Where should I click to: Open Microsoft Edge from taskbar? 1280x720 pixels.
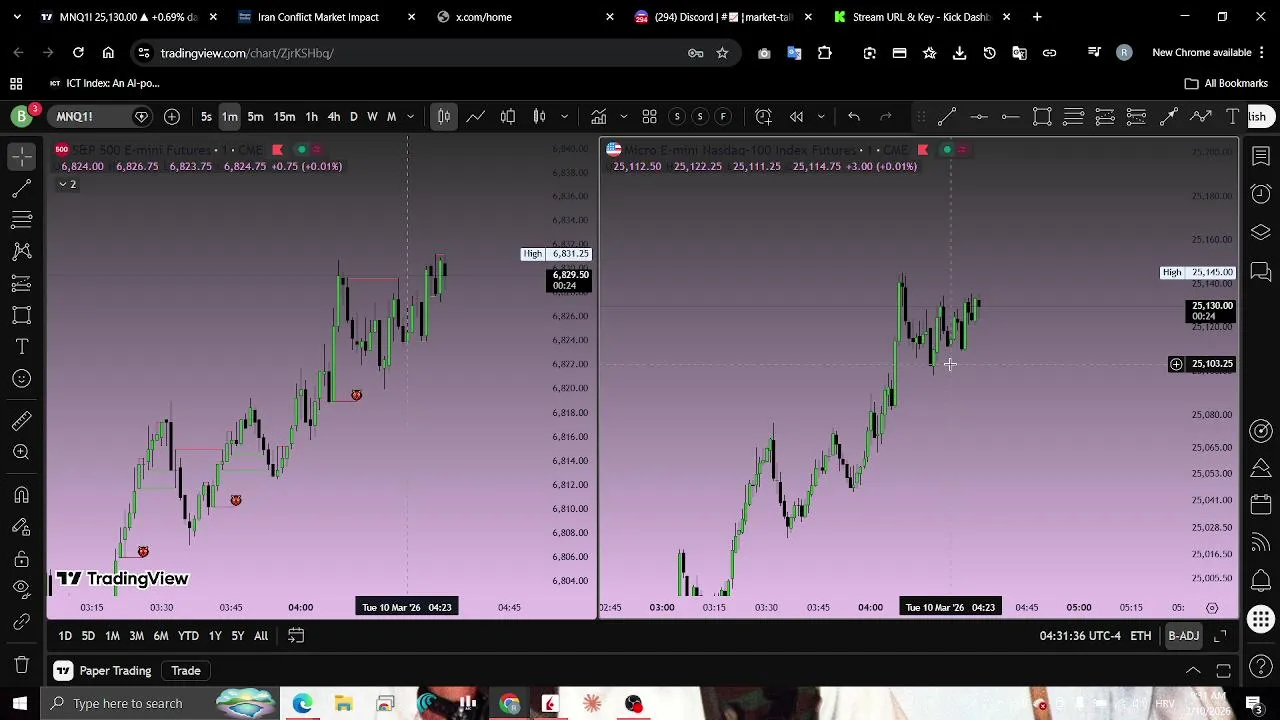point(302,704)
